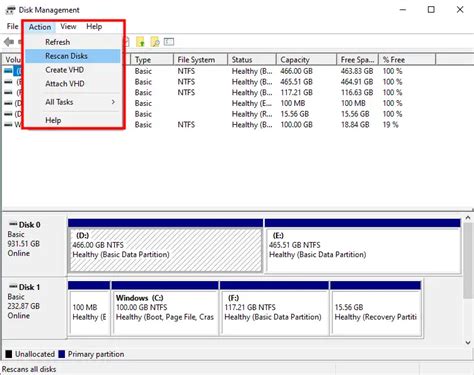
Task: Sort by Capacity column header
Action: click(x=306, y=60)
